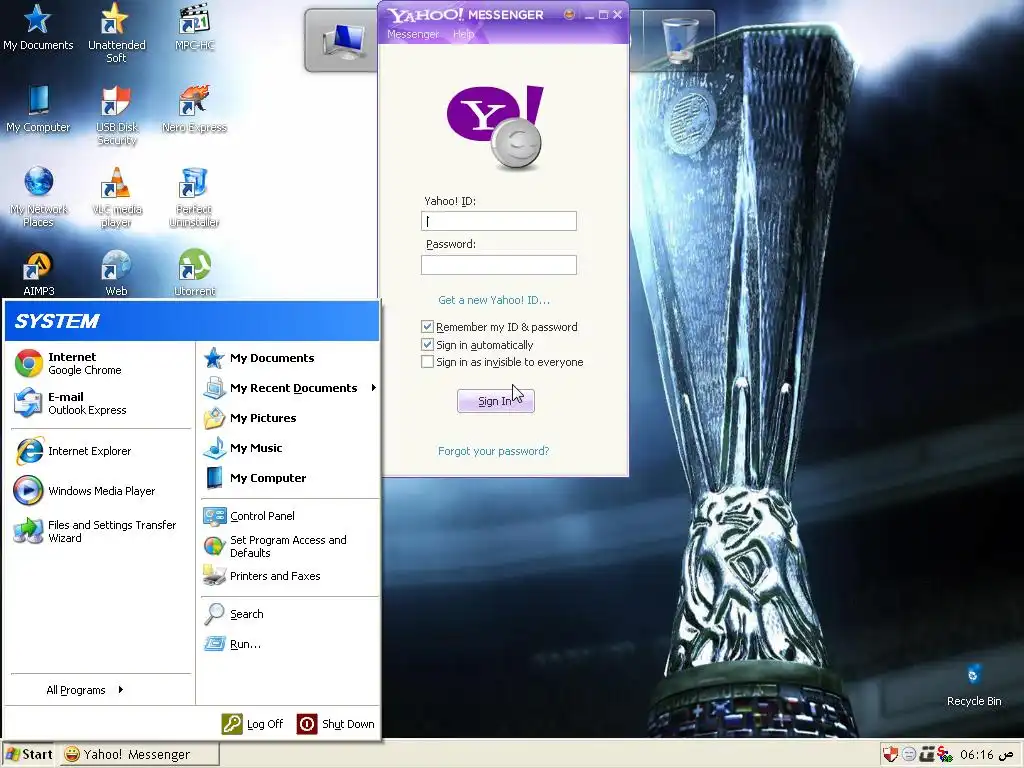
Task: Click the taskbar clock showing 06:16
Action: (x=986, y=754)
